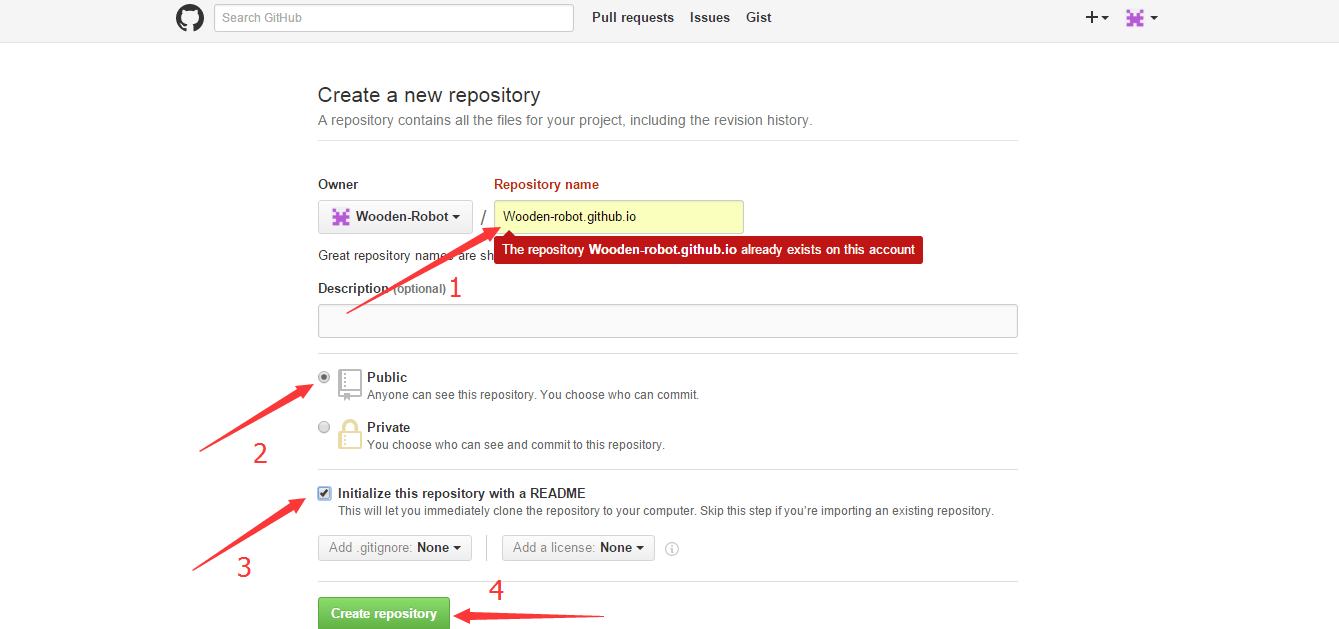Navigate to Gist

[758, 18]
